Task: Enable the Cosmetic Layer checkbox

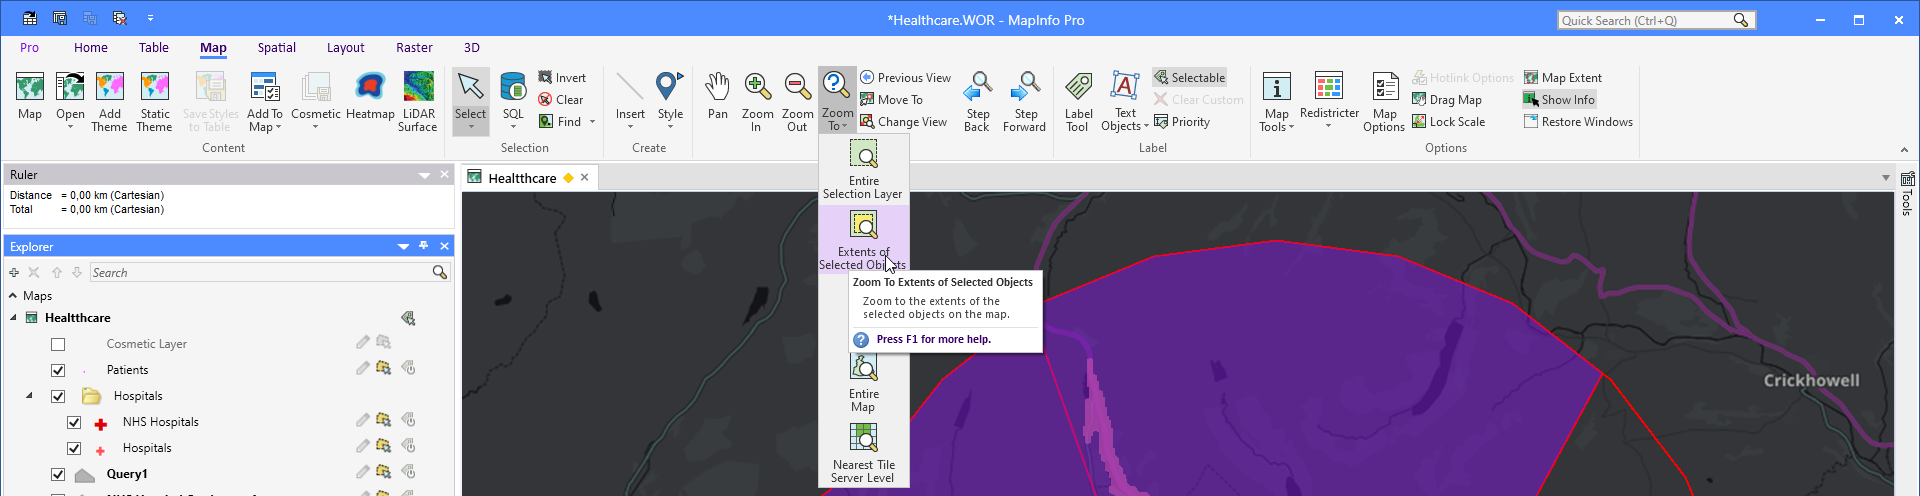Action: [58, 344]
